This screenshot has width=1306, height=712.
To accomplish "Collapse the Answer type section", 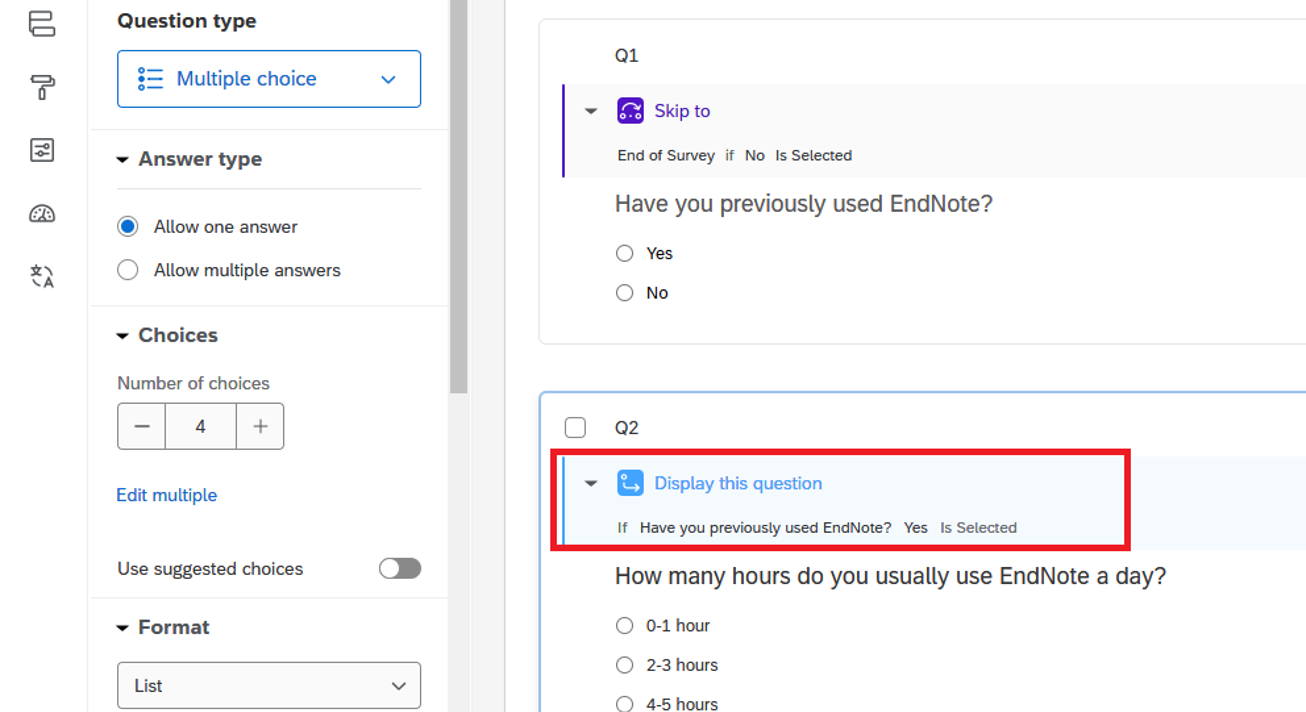I will [123, 160].
